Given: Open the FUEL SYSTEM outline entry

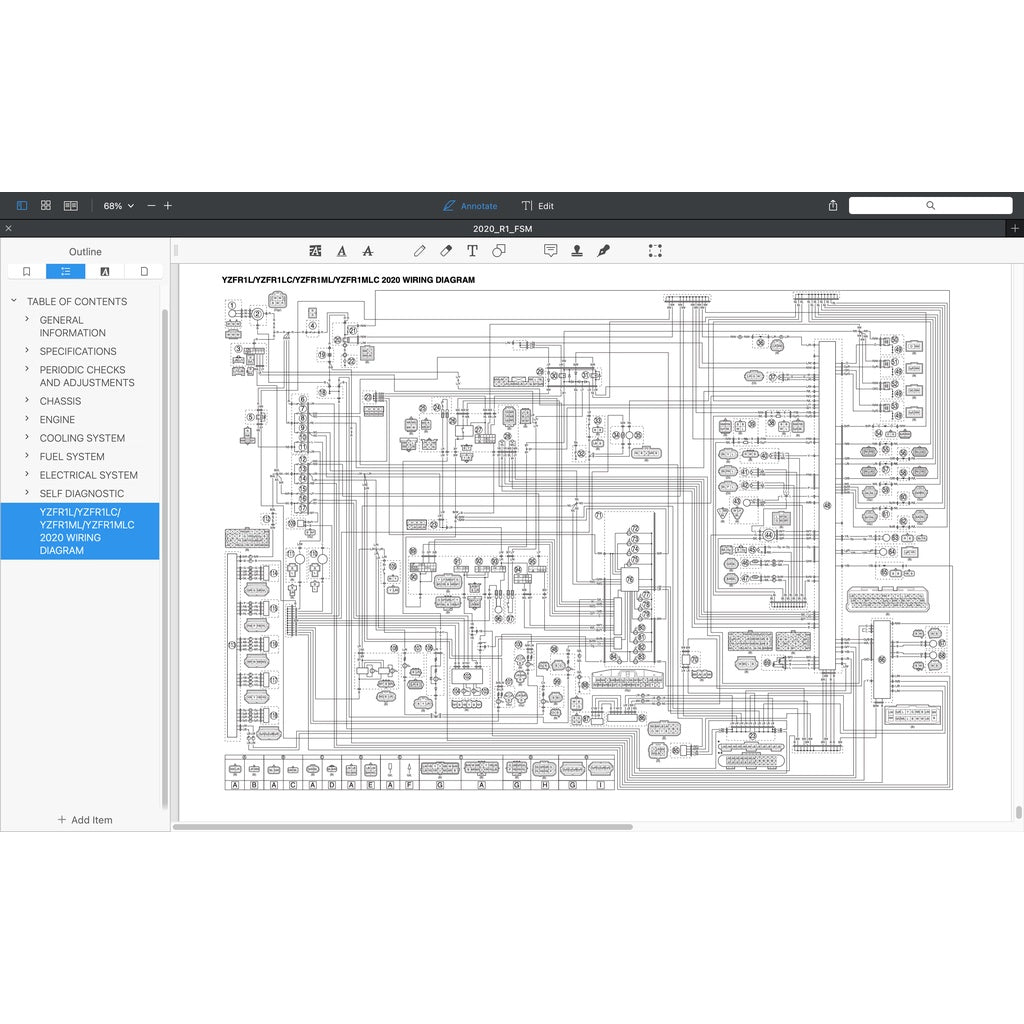Looking at the screenshot, I should point(72,457).
